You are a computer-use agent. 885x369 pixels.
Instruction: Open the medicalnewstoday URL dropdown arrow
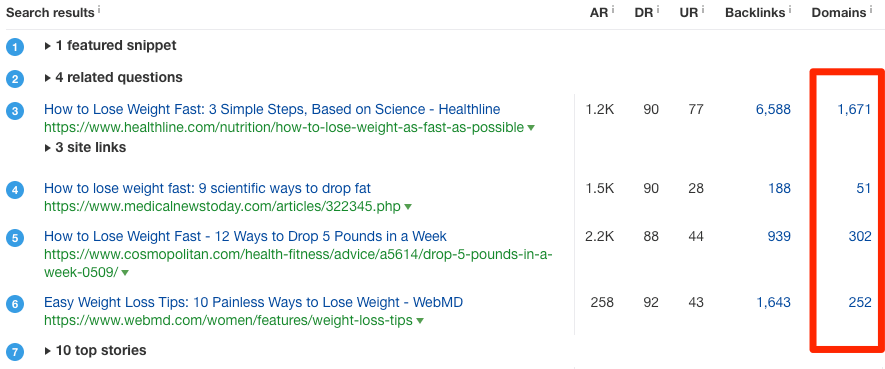pyautogui.click(x=408, y=207)
